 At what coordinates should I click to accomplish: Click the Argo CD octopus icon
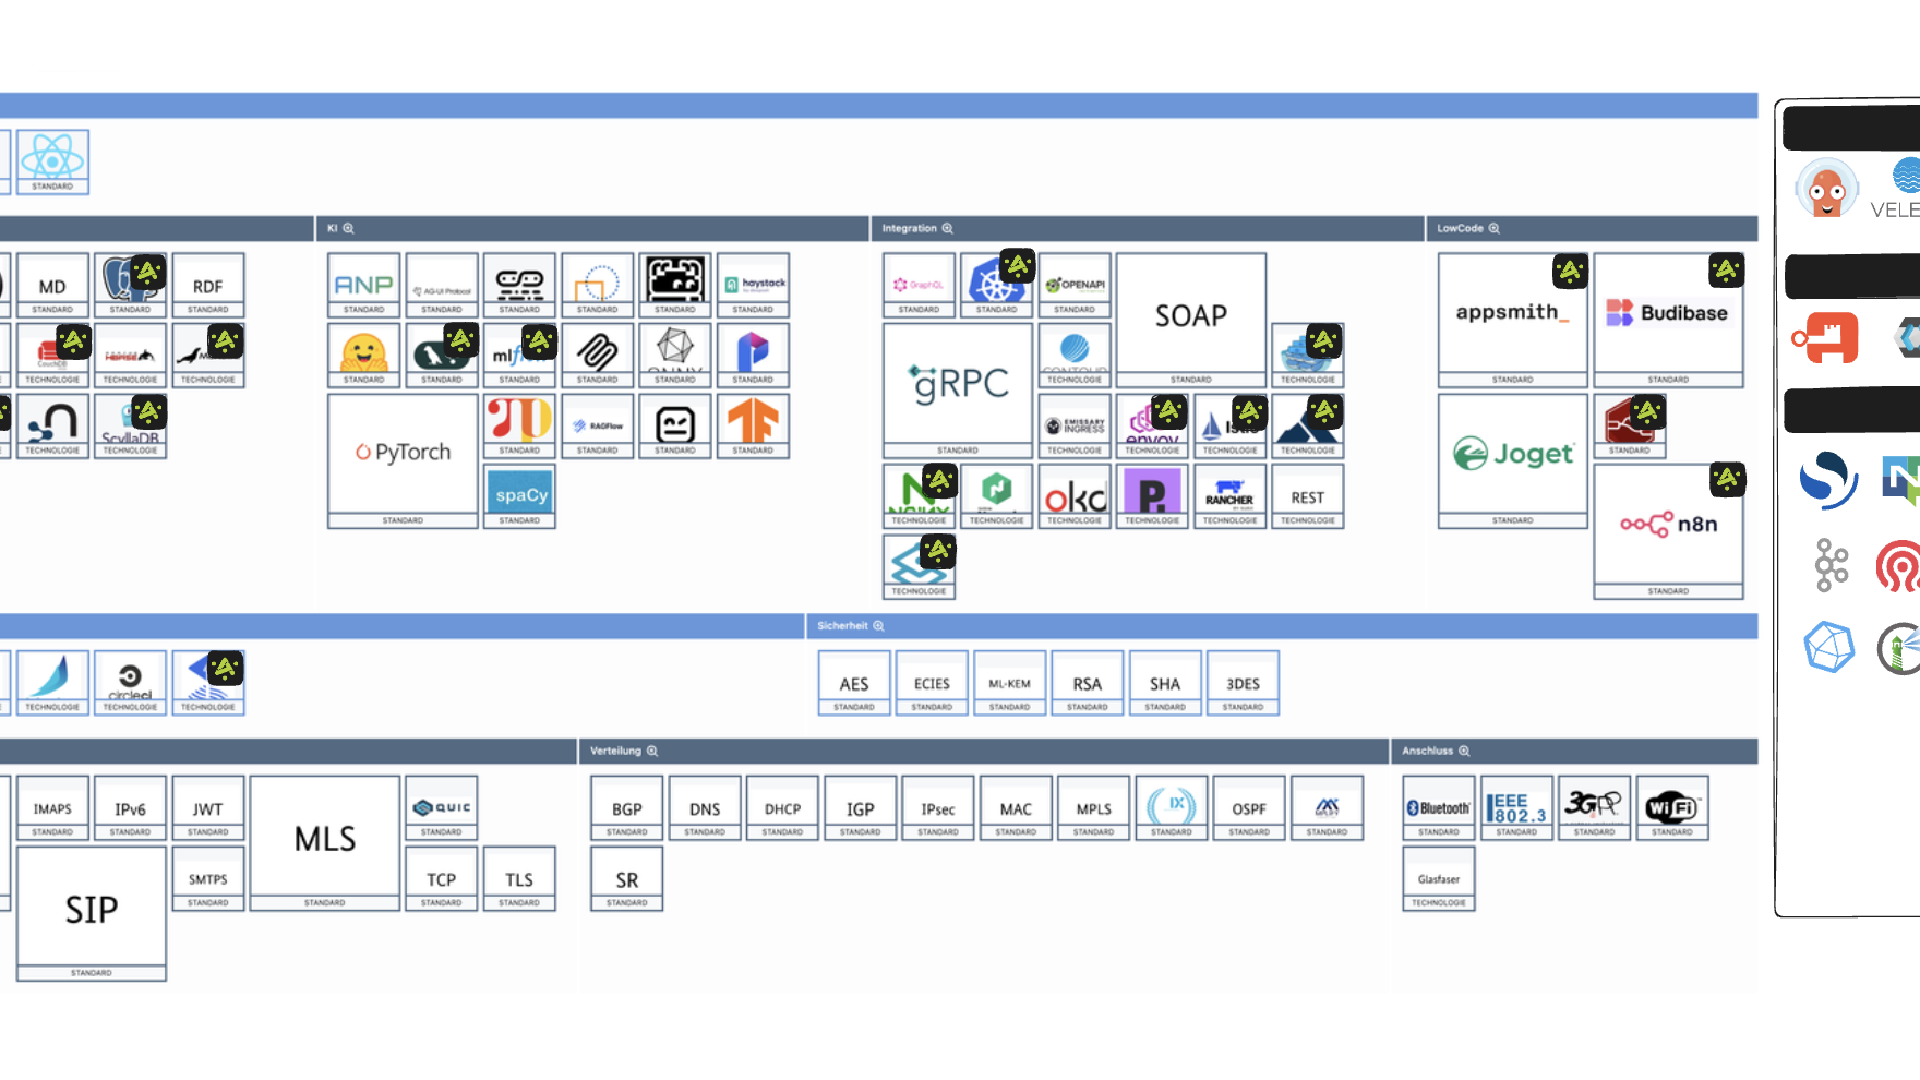(1826, 188)
